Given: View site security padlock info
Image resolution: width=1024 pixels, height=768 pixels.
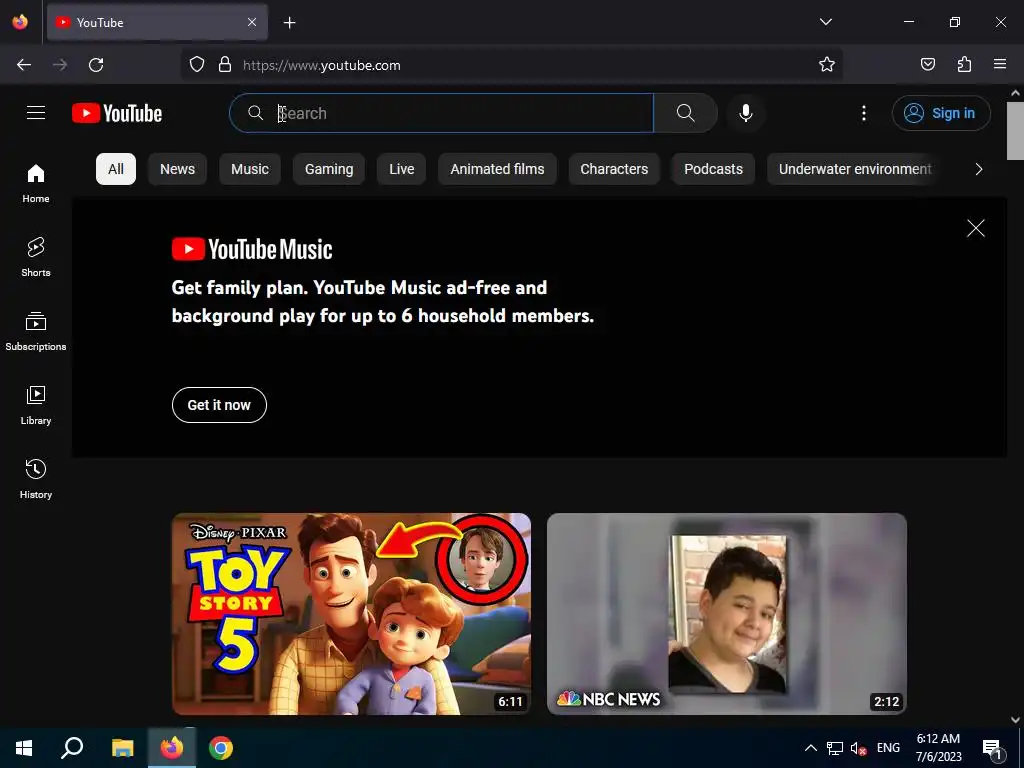Looking at the screenshot, I should pos(225,65).
